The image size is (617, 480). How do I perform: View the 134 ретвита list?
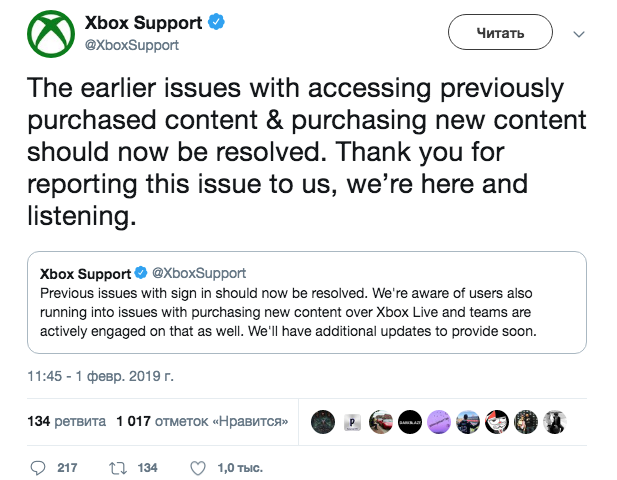point(67,421)
